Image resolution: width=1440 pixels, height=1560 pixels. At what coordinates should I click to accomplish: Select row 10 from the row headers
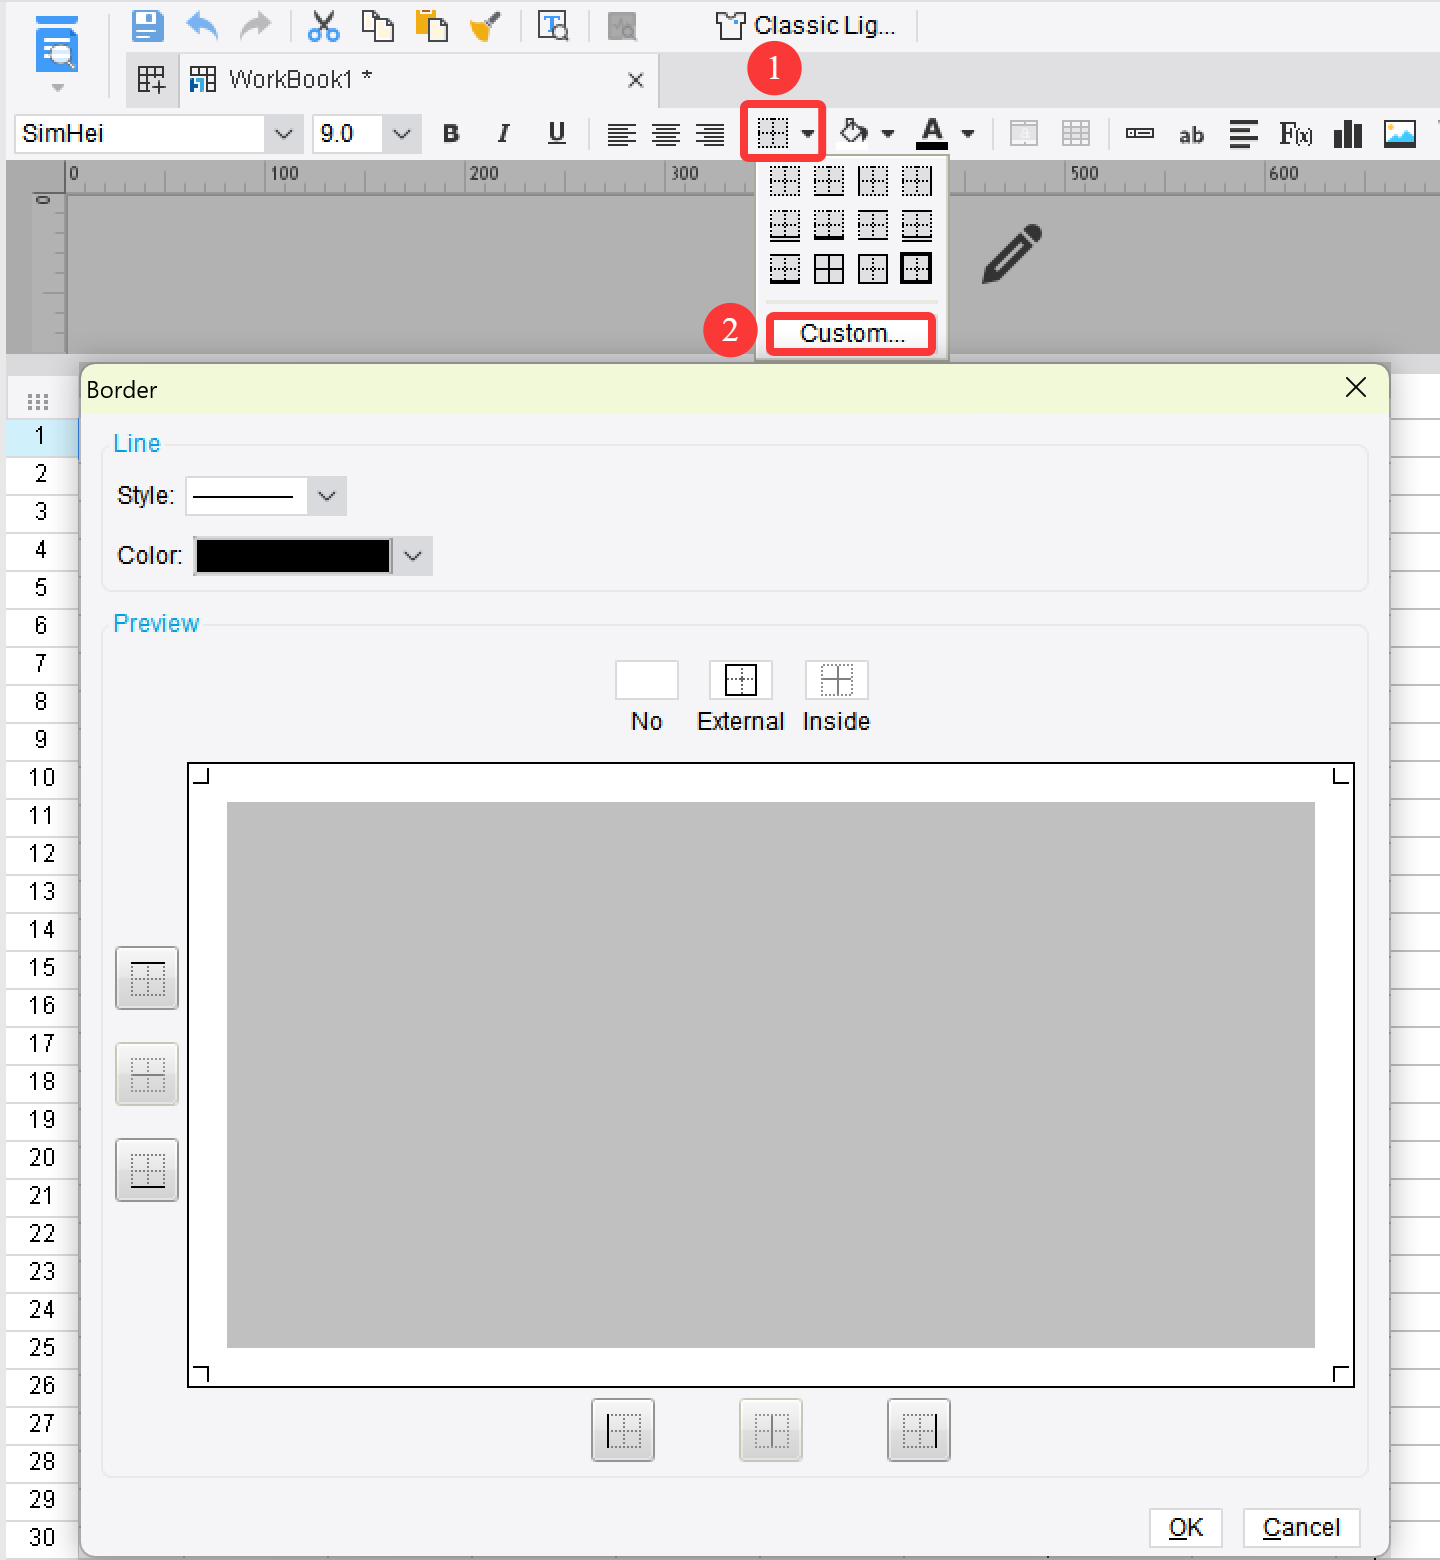point(41,777)
